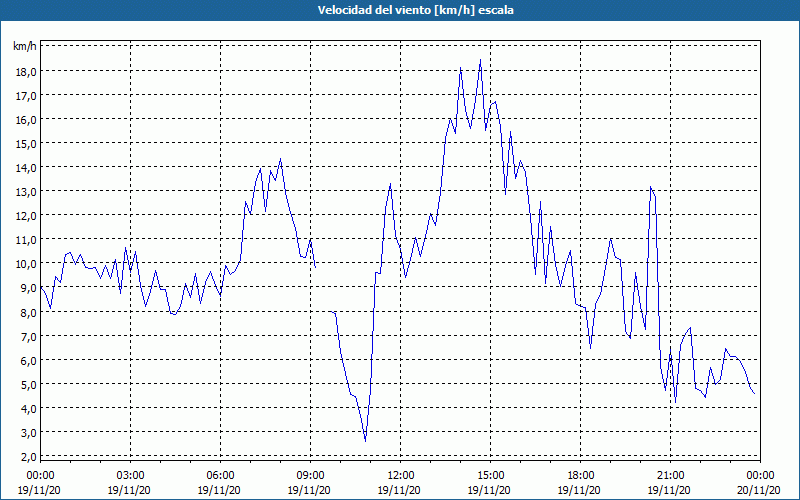Click the 19/11/20 date under 18:00
Viewport: 800px width, 500px height.
579,490
